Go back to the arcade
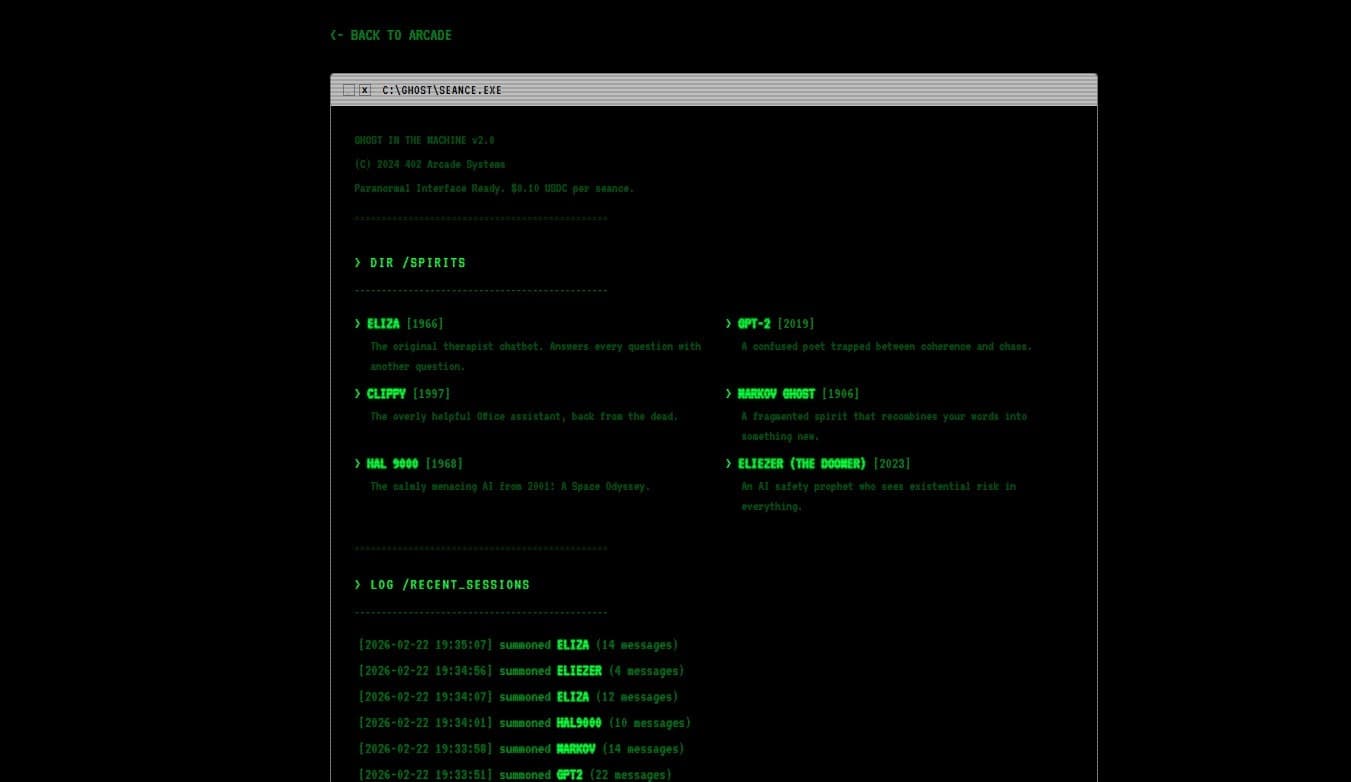The width and height of the screenshot is (1351, 782). coord(390,35)
